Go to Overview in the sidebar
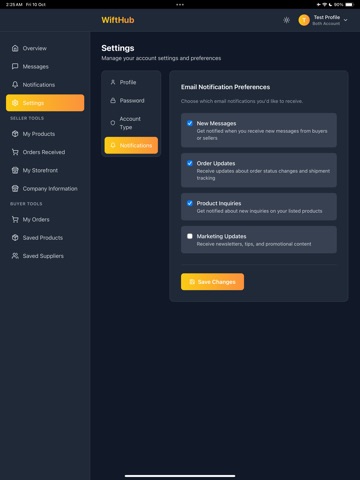This screenshot has height=480, width=360. click(x=45, y=48)
